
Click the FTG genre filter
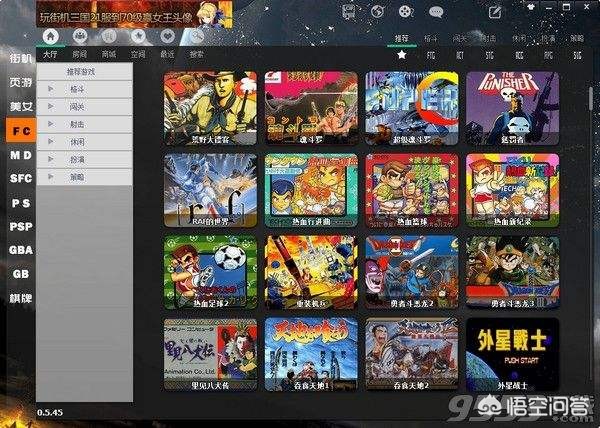(431, 55)
